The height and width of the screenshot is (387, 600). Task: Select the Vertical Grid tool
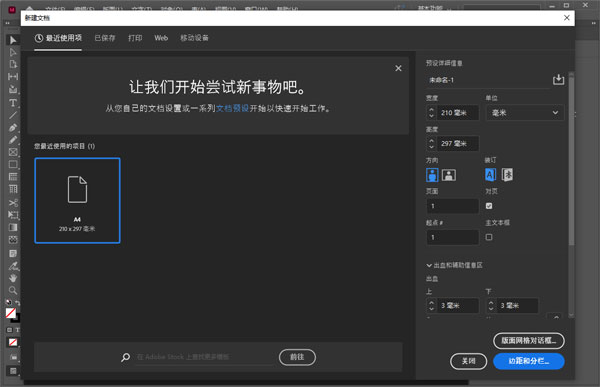tap(13, 189)
